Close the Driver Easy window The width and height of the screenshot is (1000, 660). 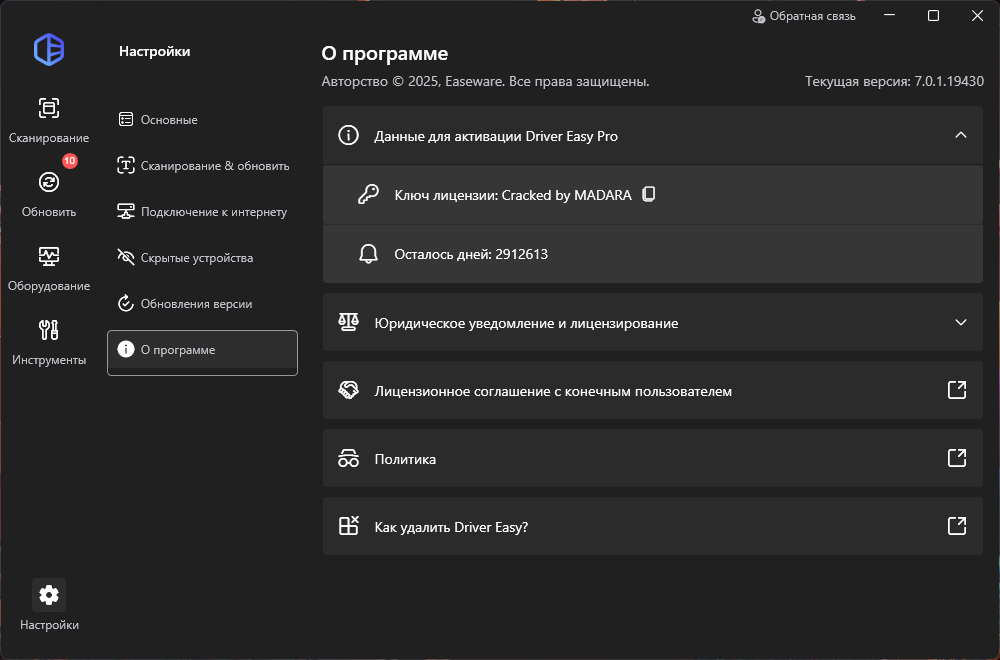point(977,15)
